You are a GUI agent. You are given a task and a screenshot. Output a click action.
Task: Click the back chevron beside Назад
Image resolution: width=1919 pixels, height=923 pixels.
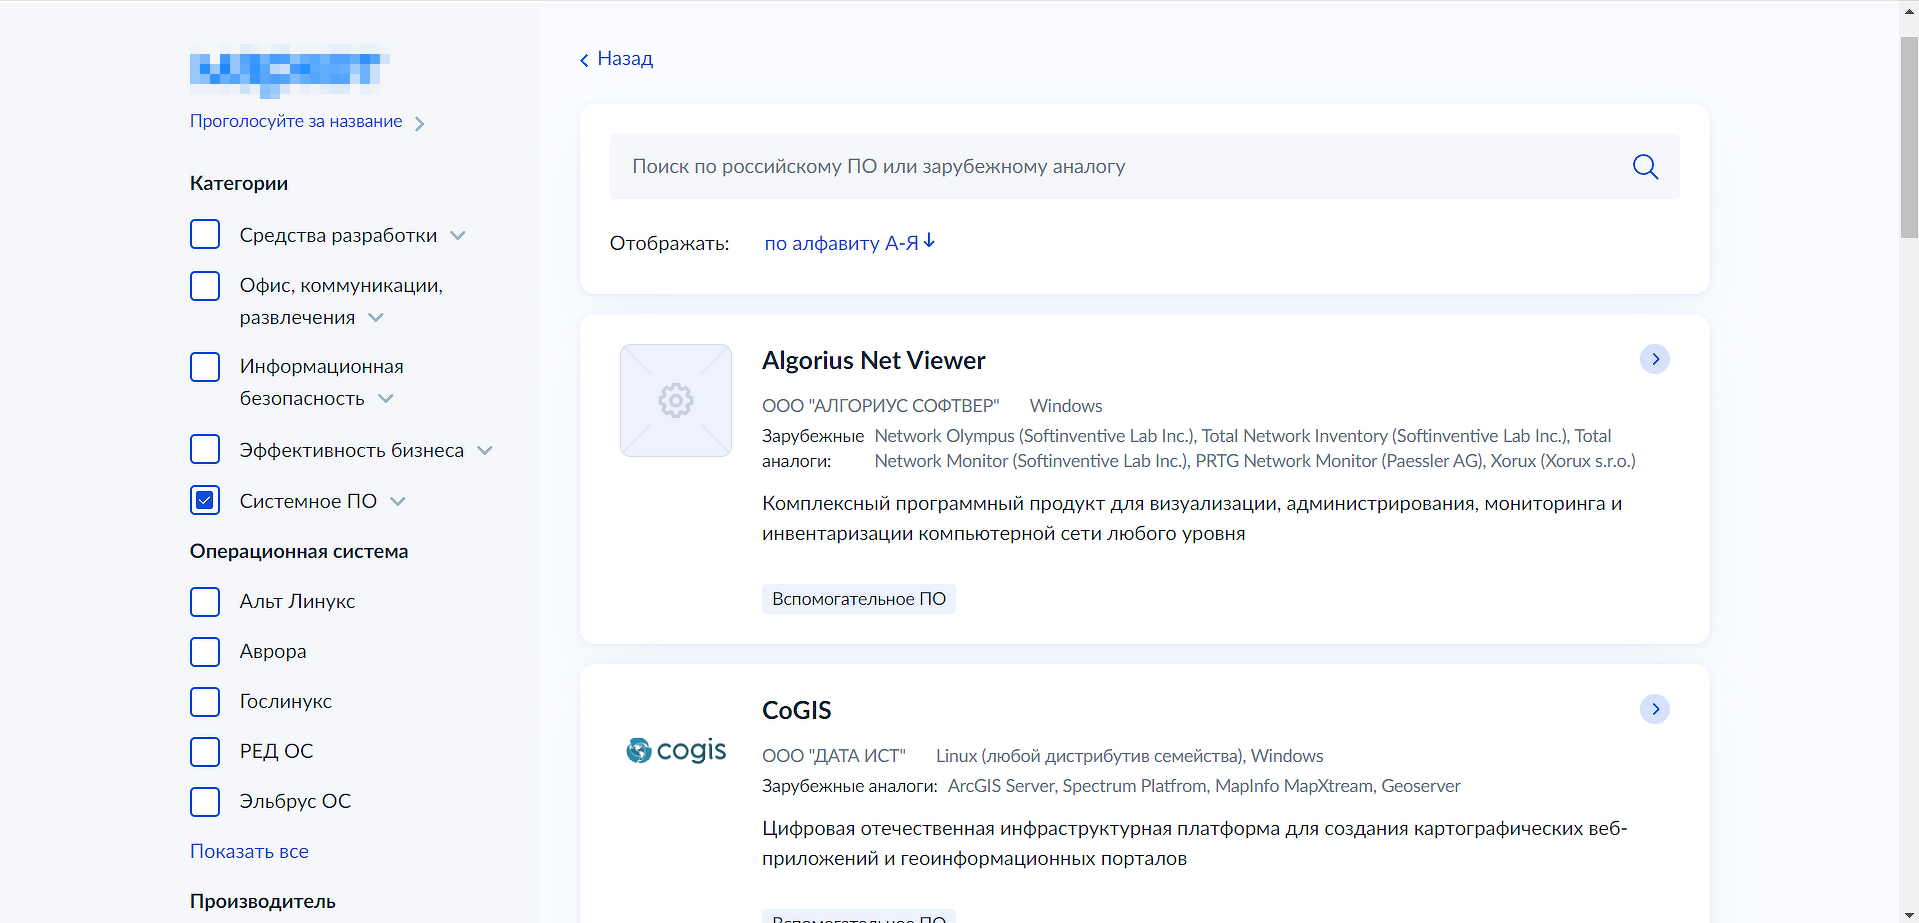point(585,60)
